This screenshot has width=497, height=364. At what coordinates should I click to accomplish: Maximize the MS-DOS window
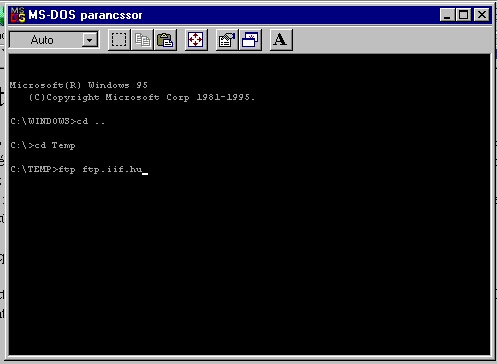[x=464, y=15]
